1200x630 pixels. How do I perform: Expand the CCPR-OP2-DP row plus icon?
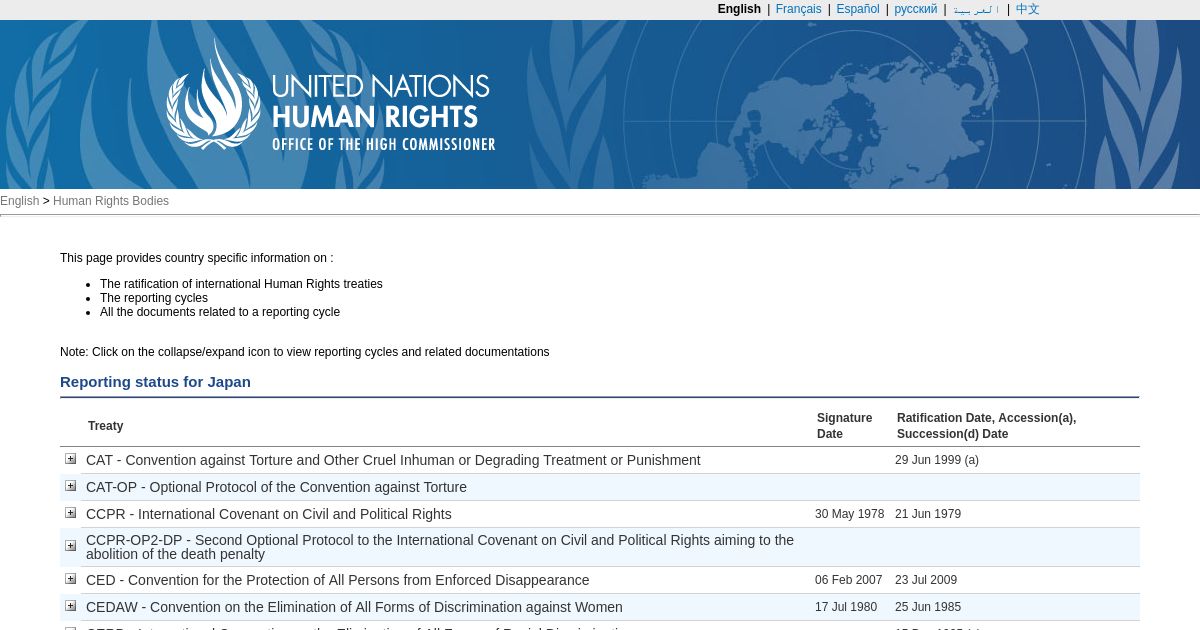[x=70, y=546]
